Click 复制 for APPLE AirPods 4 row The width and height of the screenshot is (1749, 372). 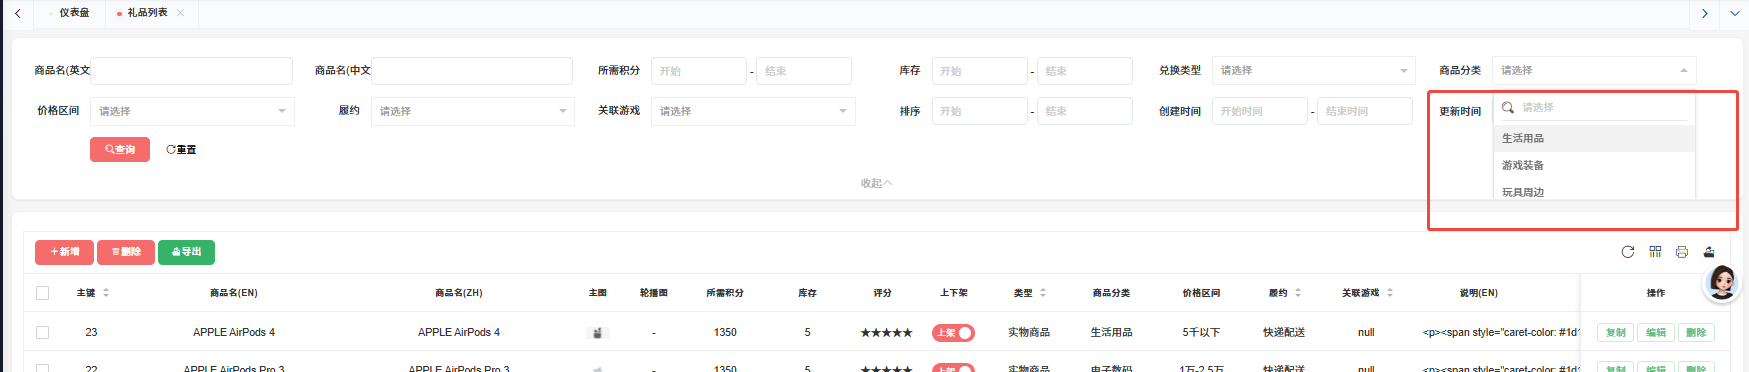coord(1615,333)
